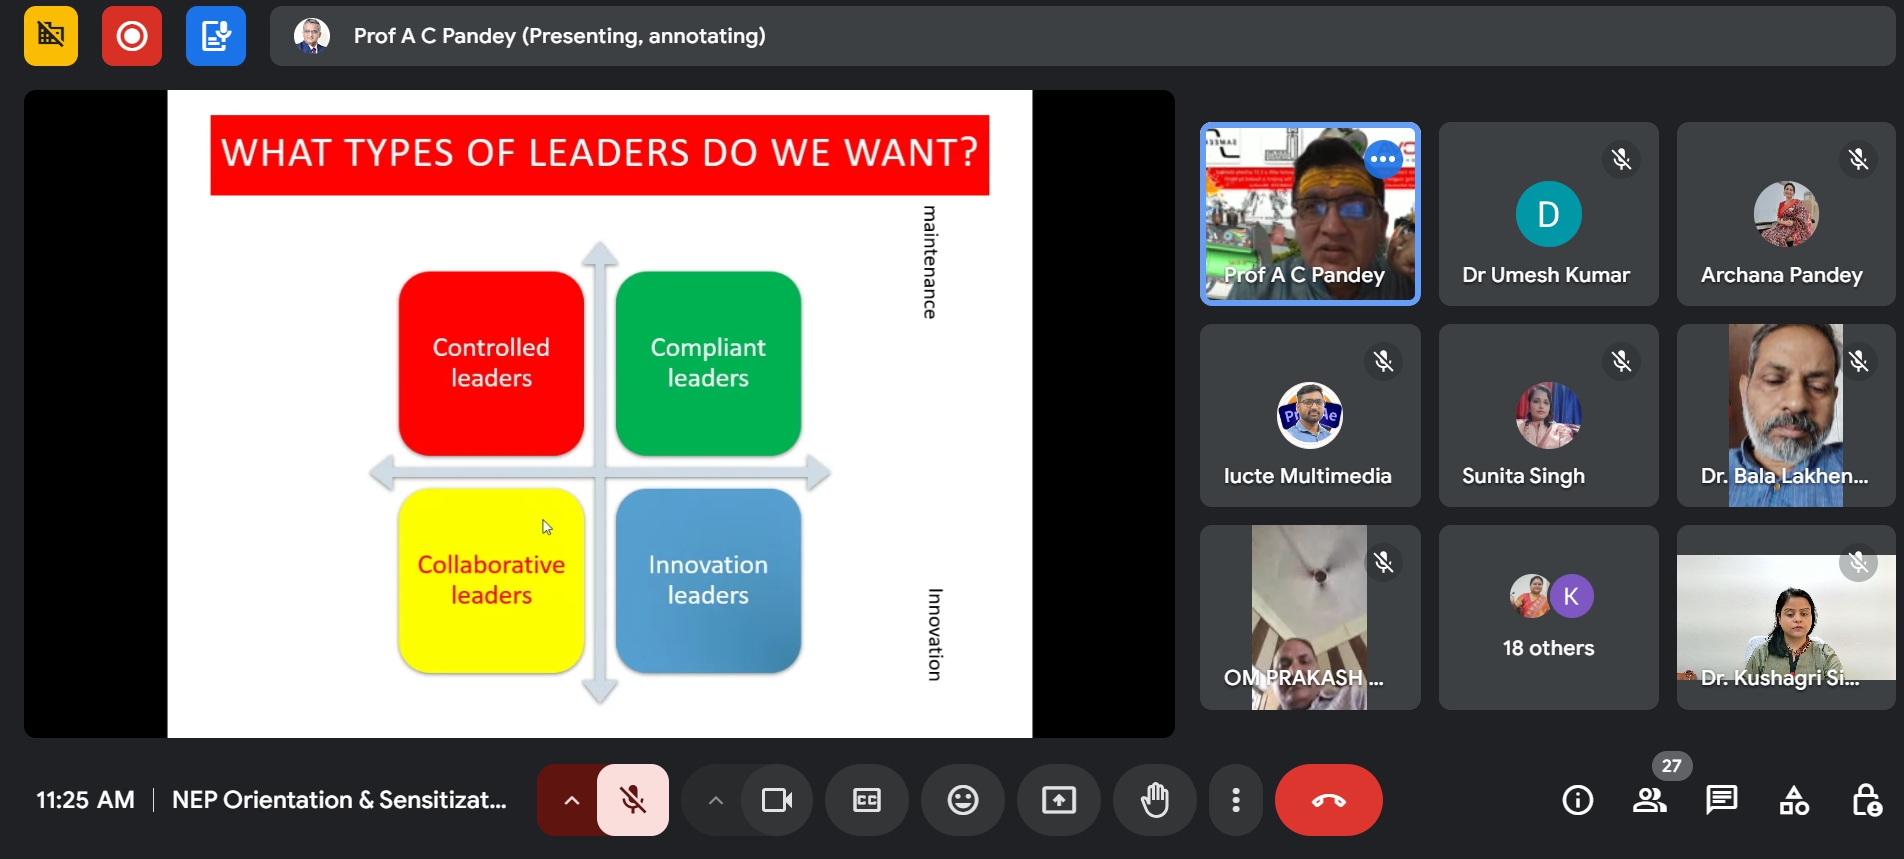Expand video settings chevron beside camera
Image resolution: width=1904 pixels, height=859 pixels.
(x=715, y=800)
